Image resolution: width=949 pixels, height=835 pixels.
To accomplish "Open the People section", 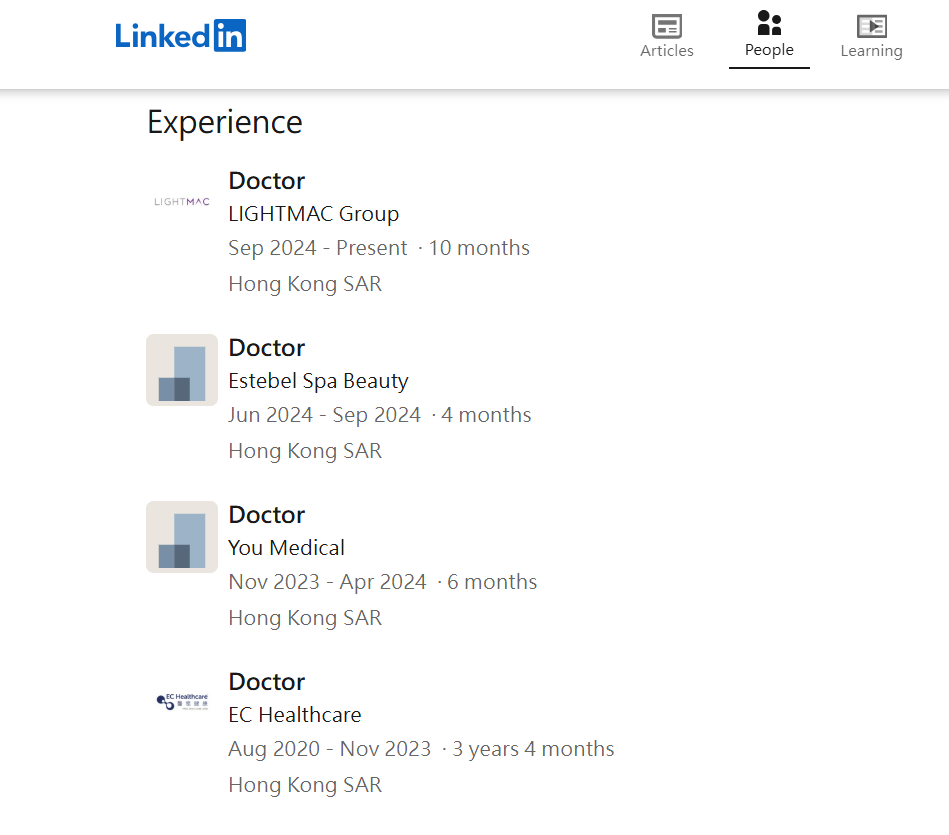I will click(769, 37).
